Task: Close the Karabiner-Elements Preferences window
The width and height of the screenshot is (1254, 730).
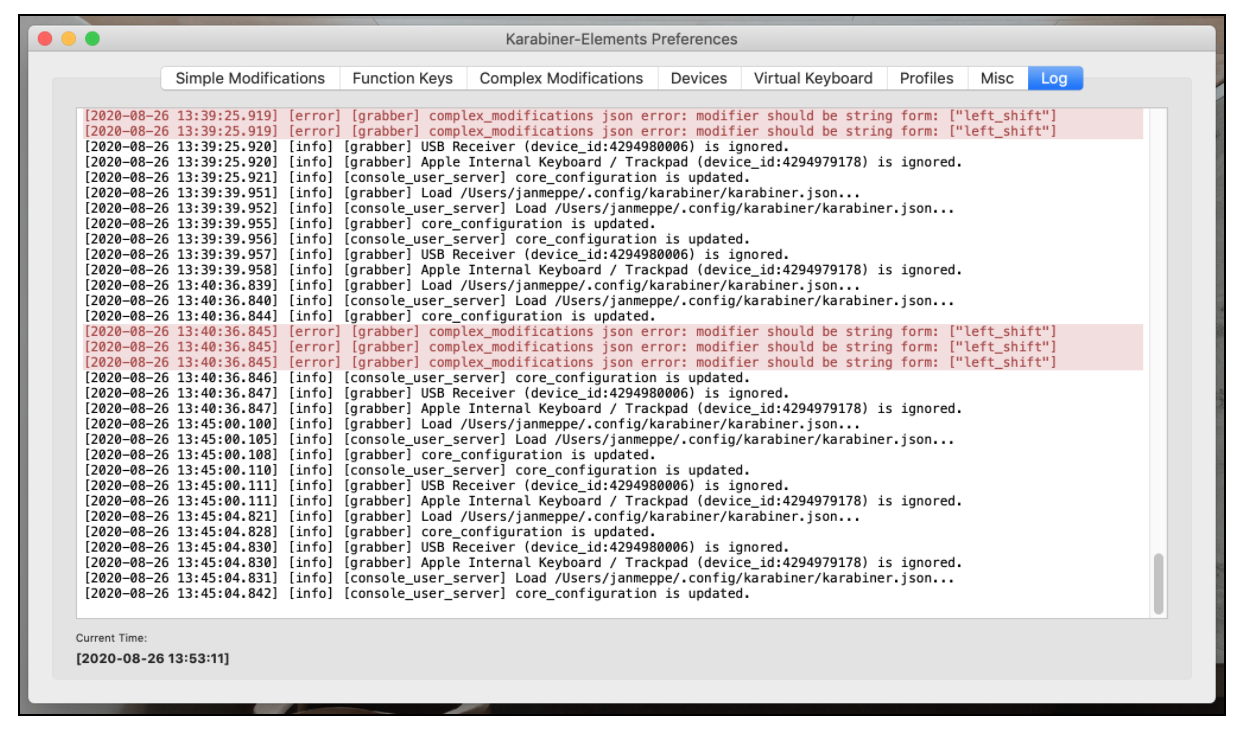Action: [45, 39]
